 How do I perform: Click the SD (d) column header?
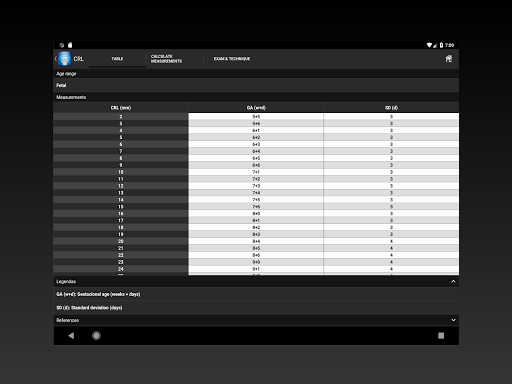(391, 108)
